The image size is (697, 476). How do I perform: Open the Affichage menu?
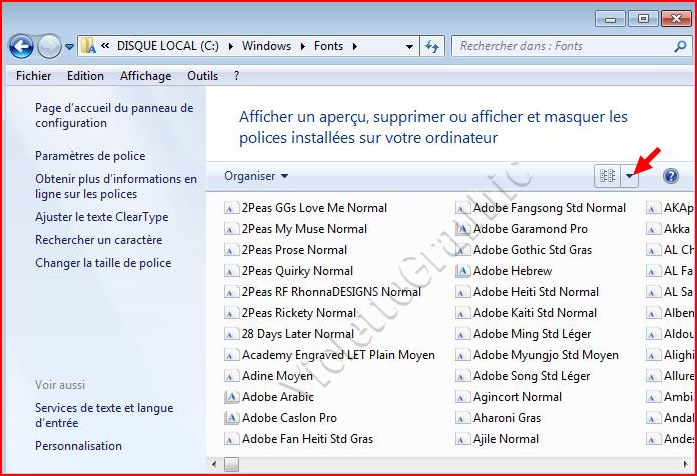[145, 75]
